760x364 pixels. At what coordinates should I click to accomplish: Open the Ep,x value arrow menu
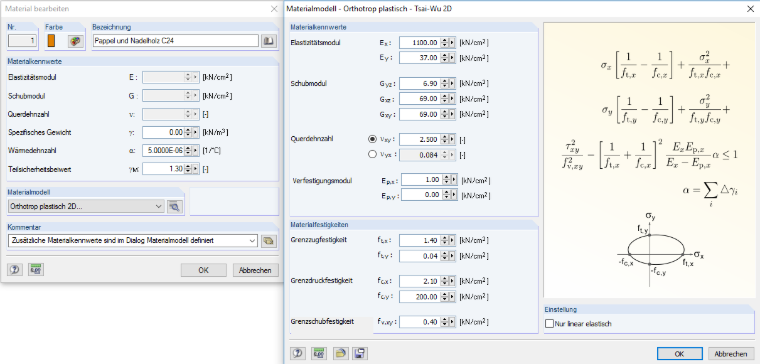point(454,180)
